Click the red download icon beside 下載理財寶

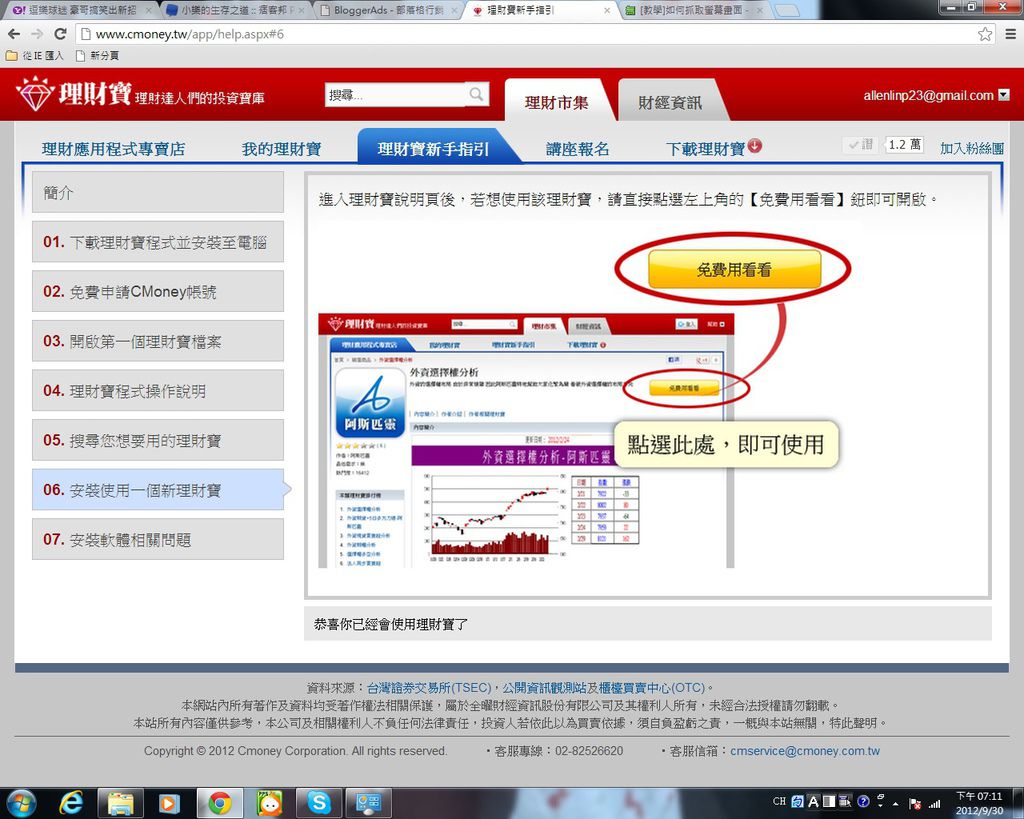point(755,146)
